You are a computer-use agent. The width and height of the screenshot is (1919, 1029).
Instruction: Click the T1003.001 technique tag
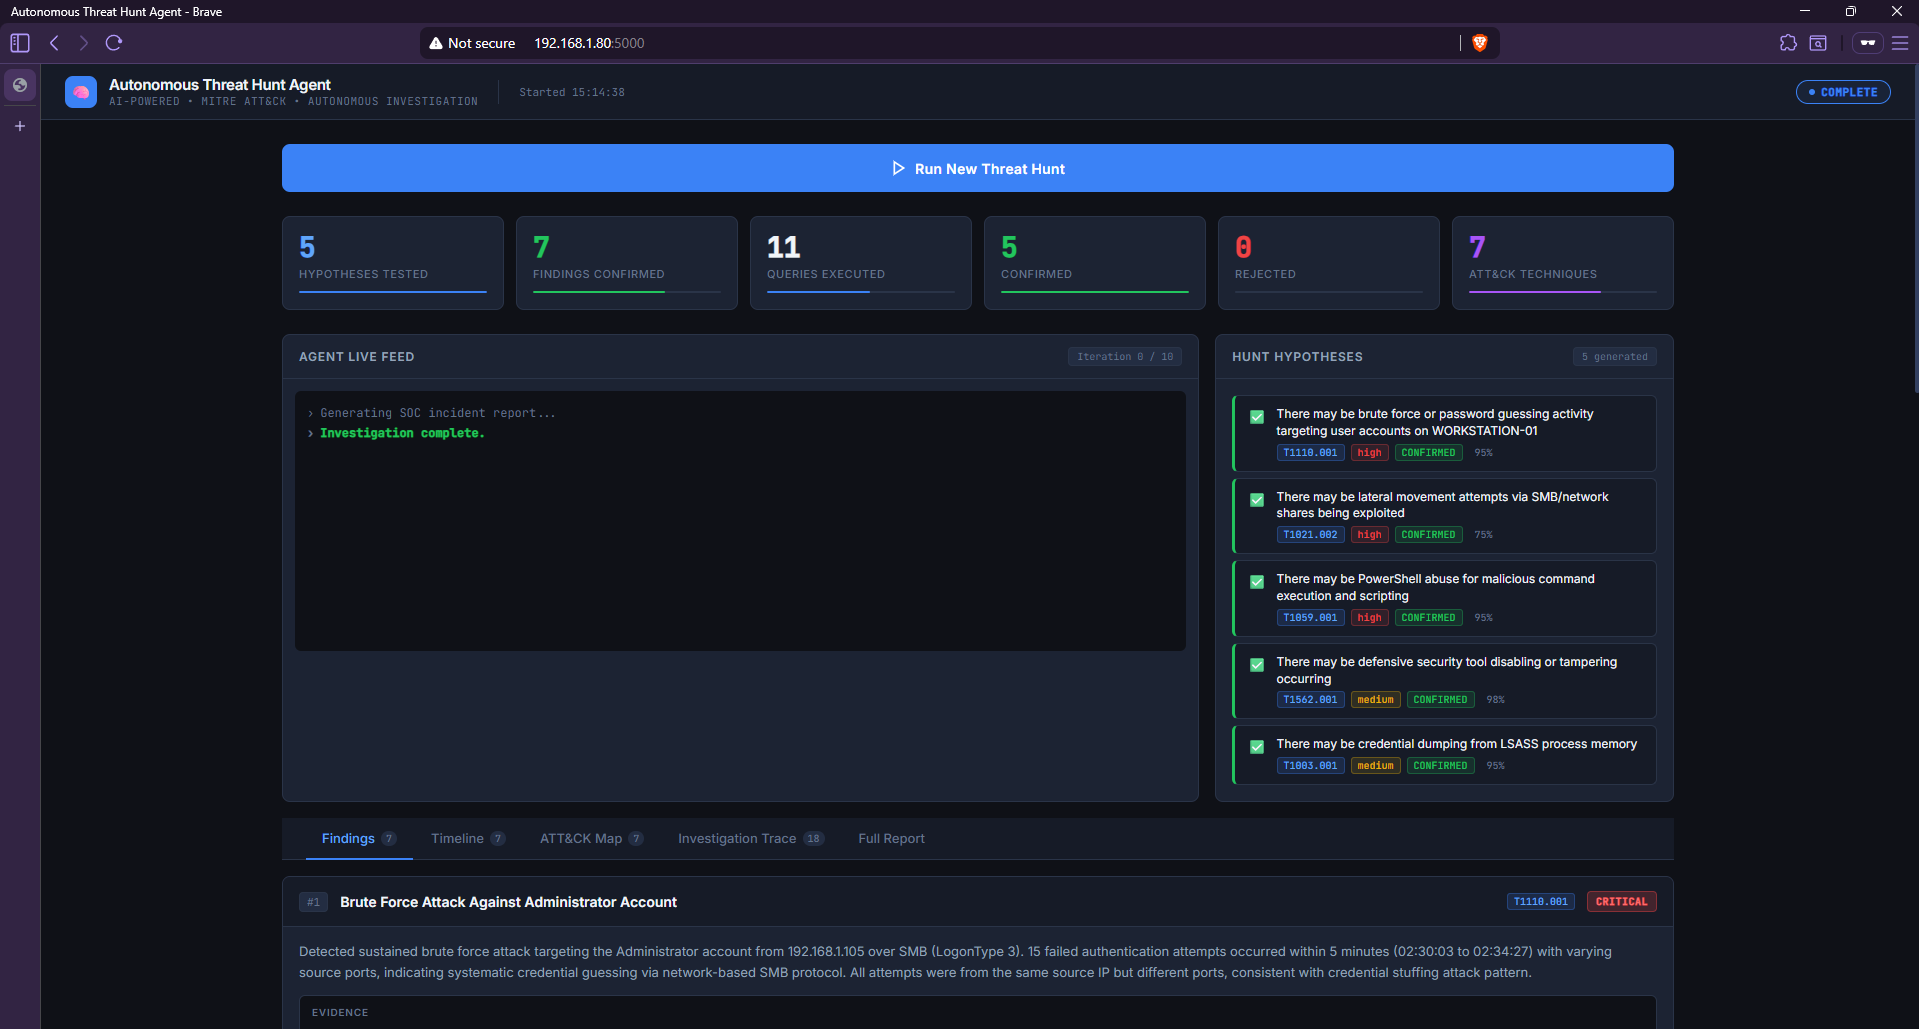tap(1310, 766)
